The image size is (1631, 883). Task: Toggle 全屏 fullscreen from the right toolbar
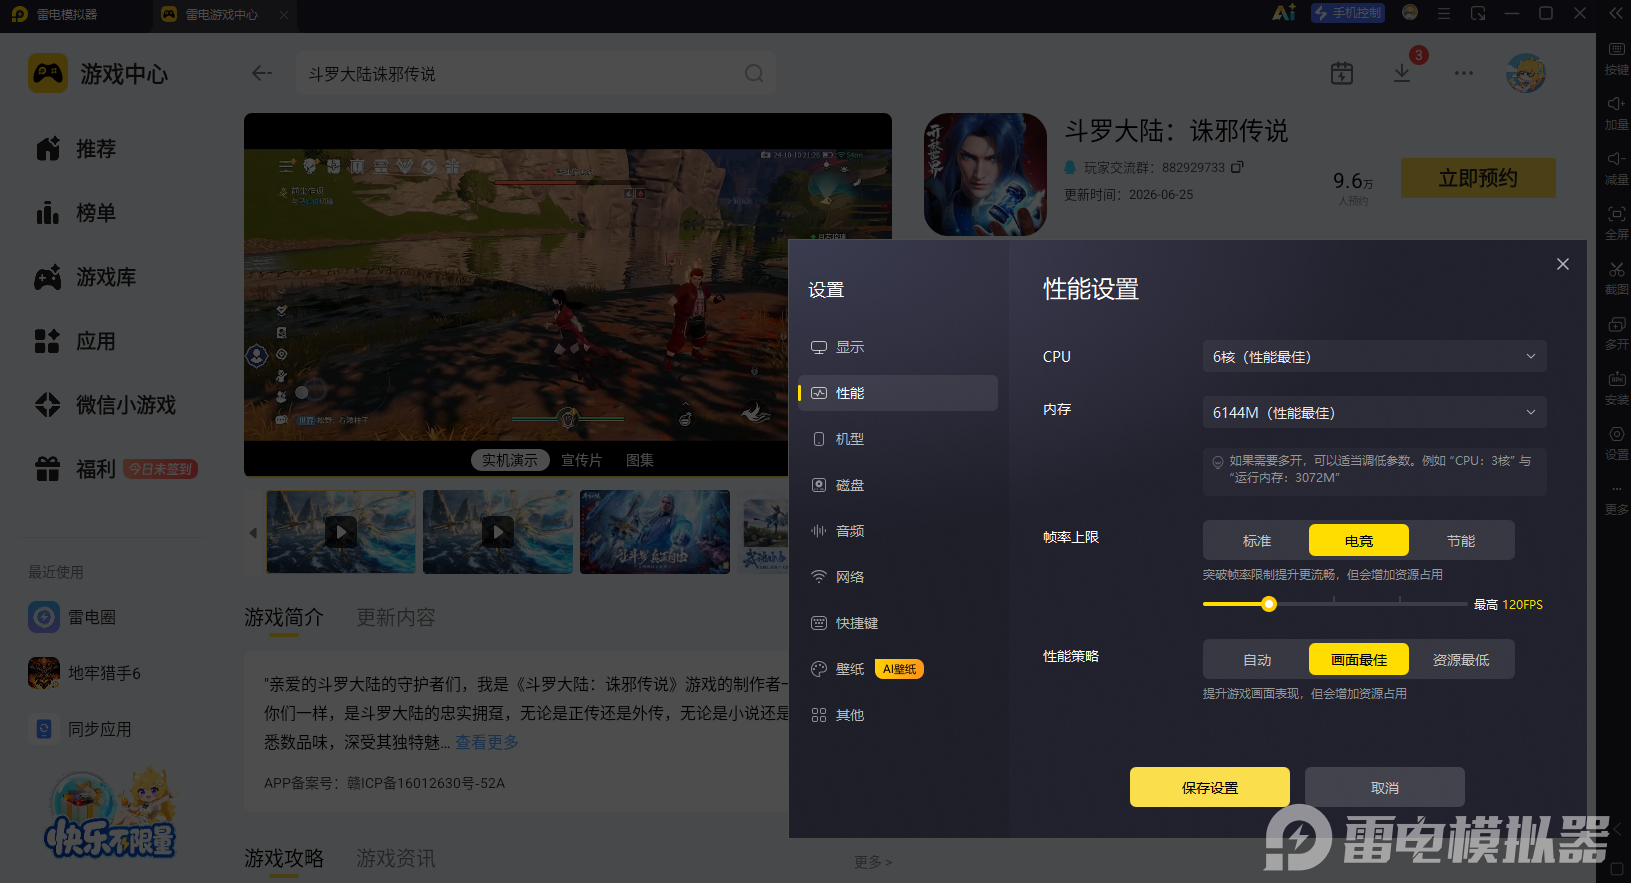point(1616,223)
